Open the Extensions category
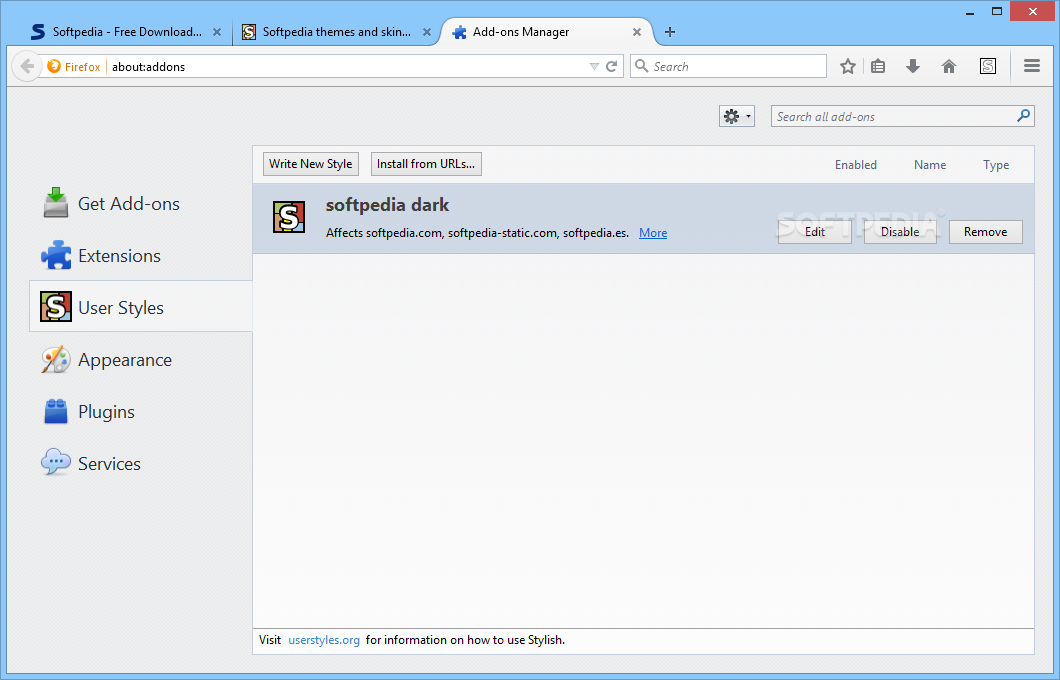1060x680 pixels. tap(141, 256)
